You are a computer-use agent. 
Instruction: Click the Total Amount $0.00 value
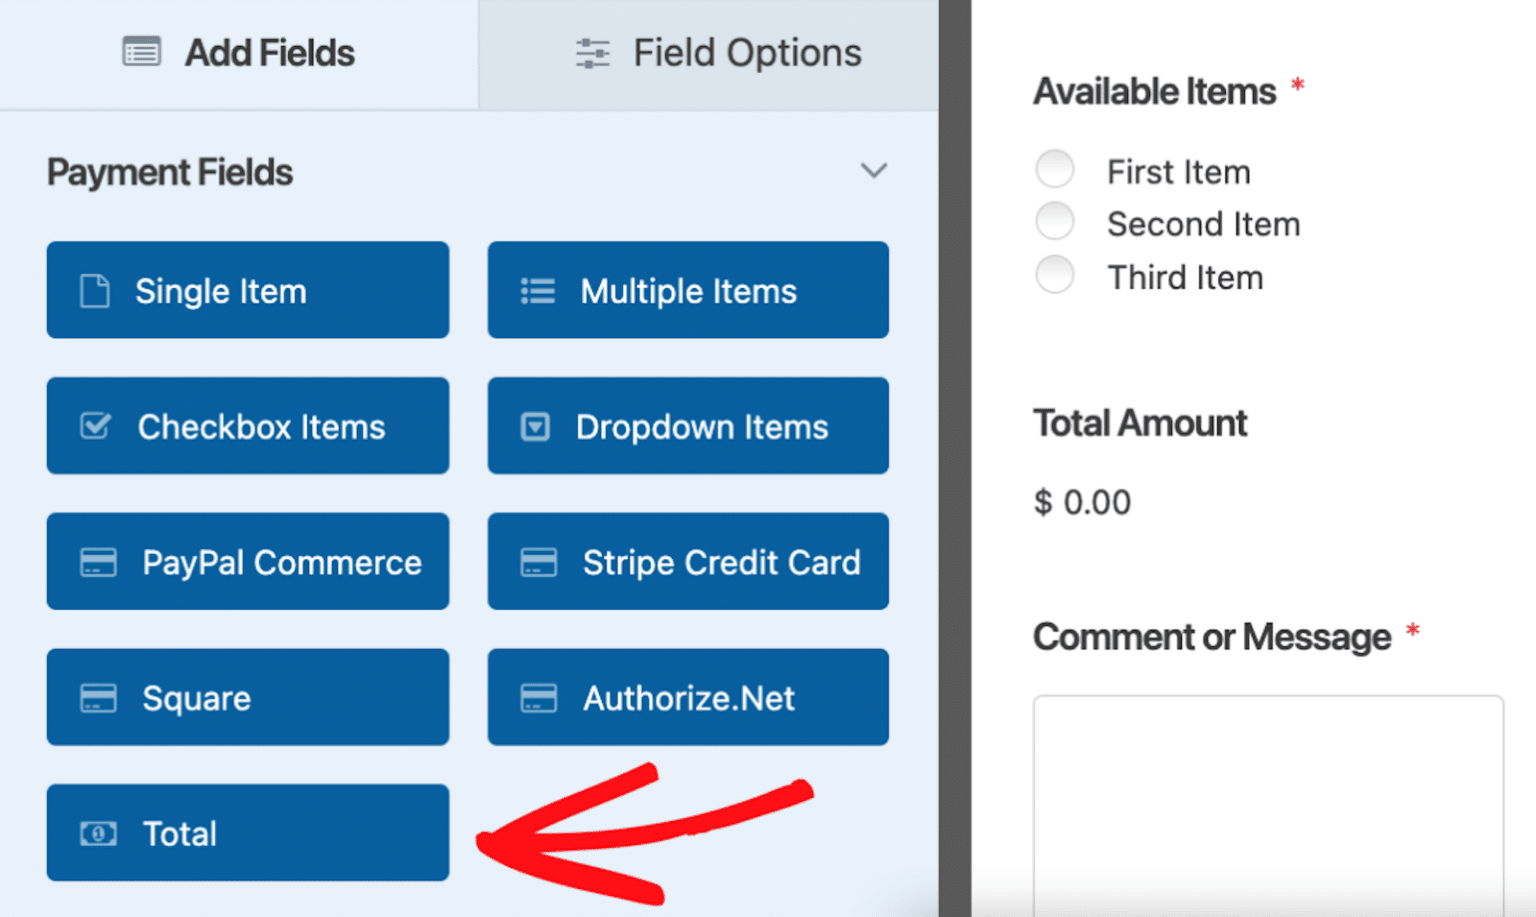(1082, 502)
